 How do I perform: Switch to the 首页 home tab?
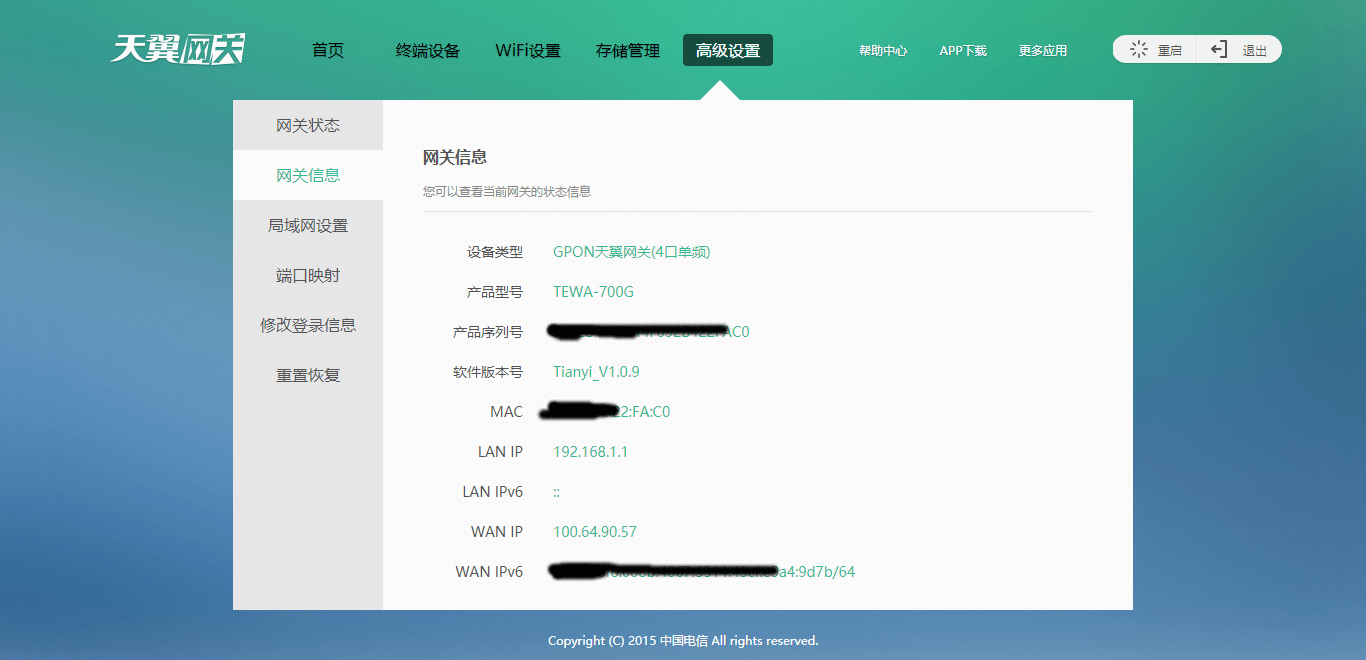(x=328, y=49)
